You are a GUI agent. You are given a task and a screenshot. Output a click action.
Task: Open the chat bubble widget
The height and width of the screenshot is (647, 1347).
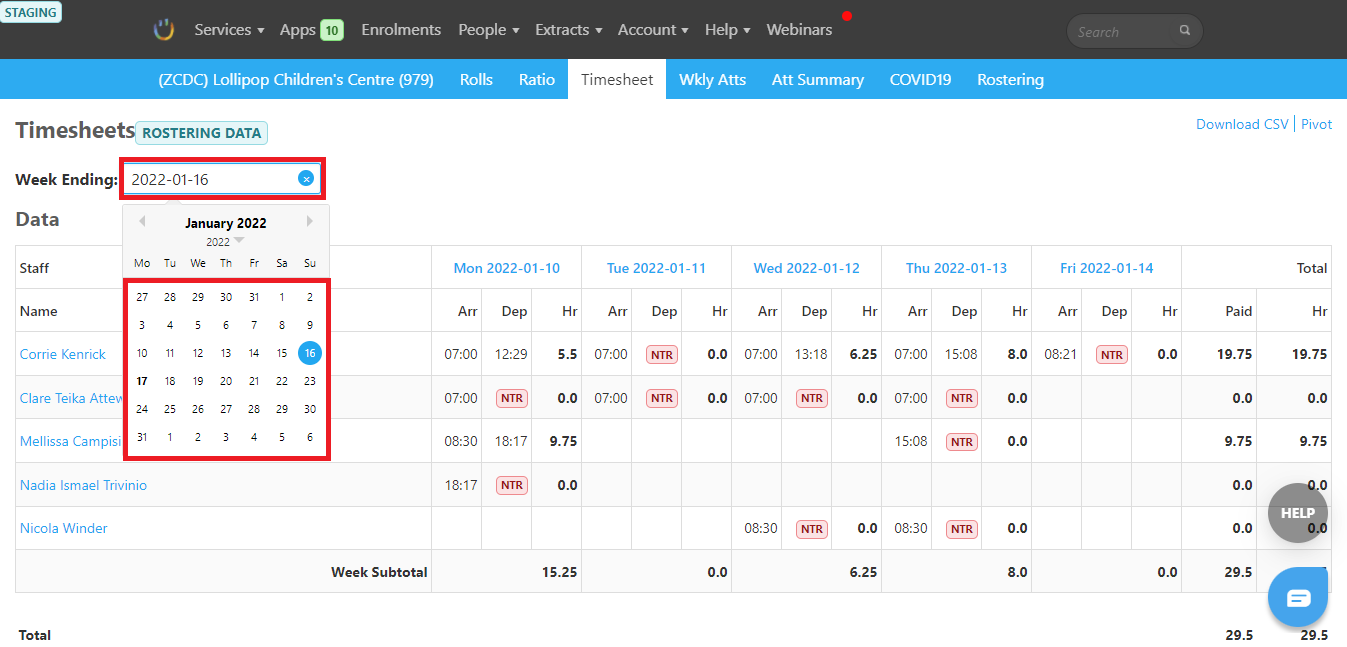[1298, 598]
